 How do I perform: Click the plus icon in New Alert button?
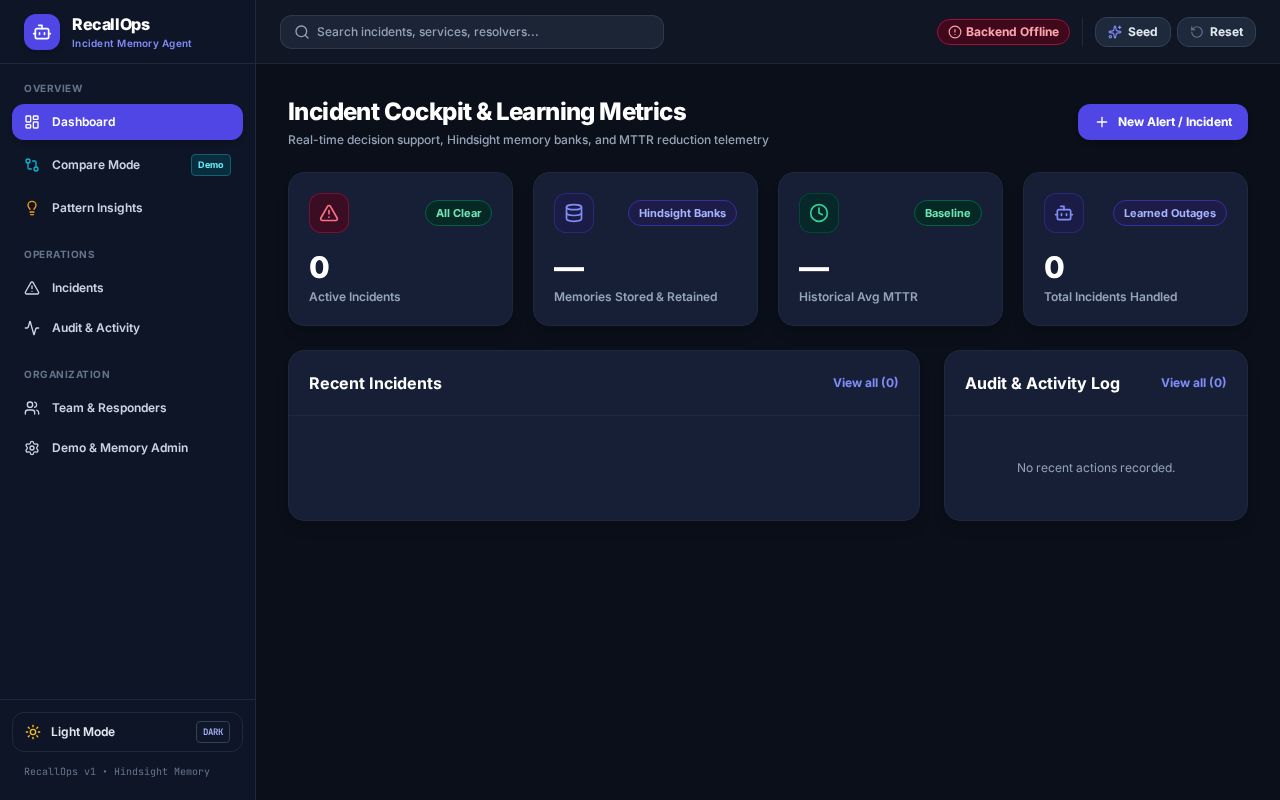pos(1102,122)
